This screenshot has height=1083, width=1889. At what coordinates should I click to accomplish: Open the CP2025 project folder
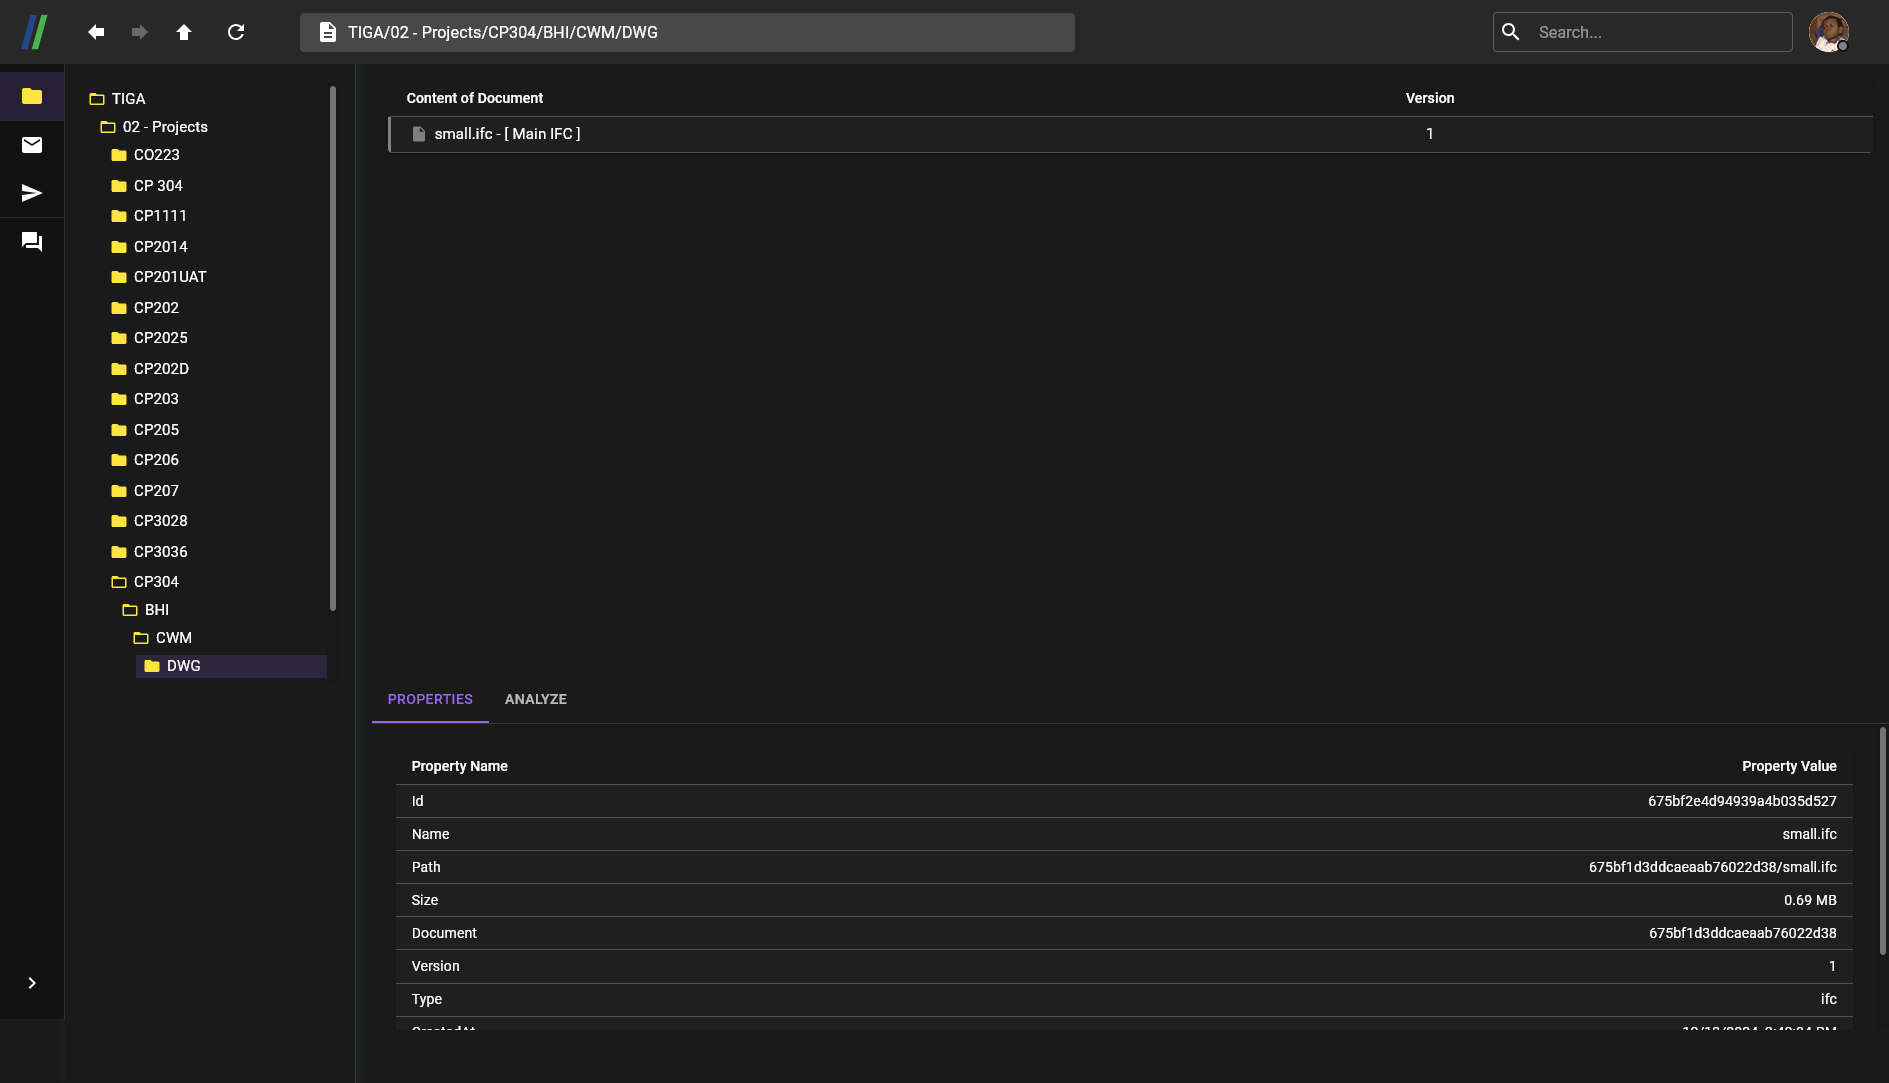pos(160,338)
